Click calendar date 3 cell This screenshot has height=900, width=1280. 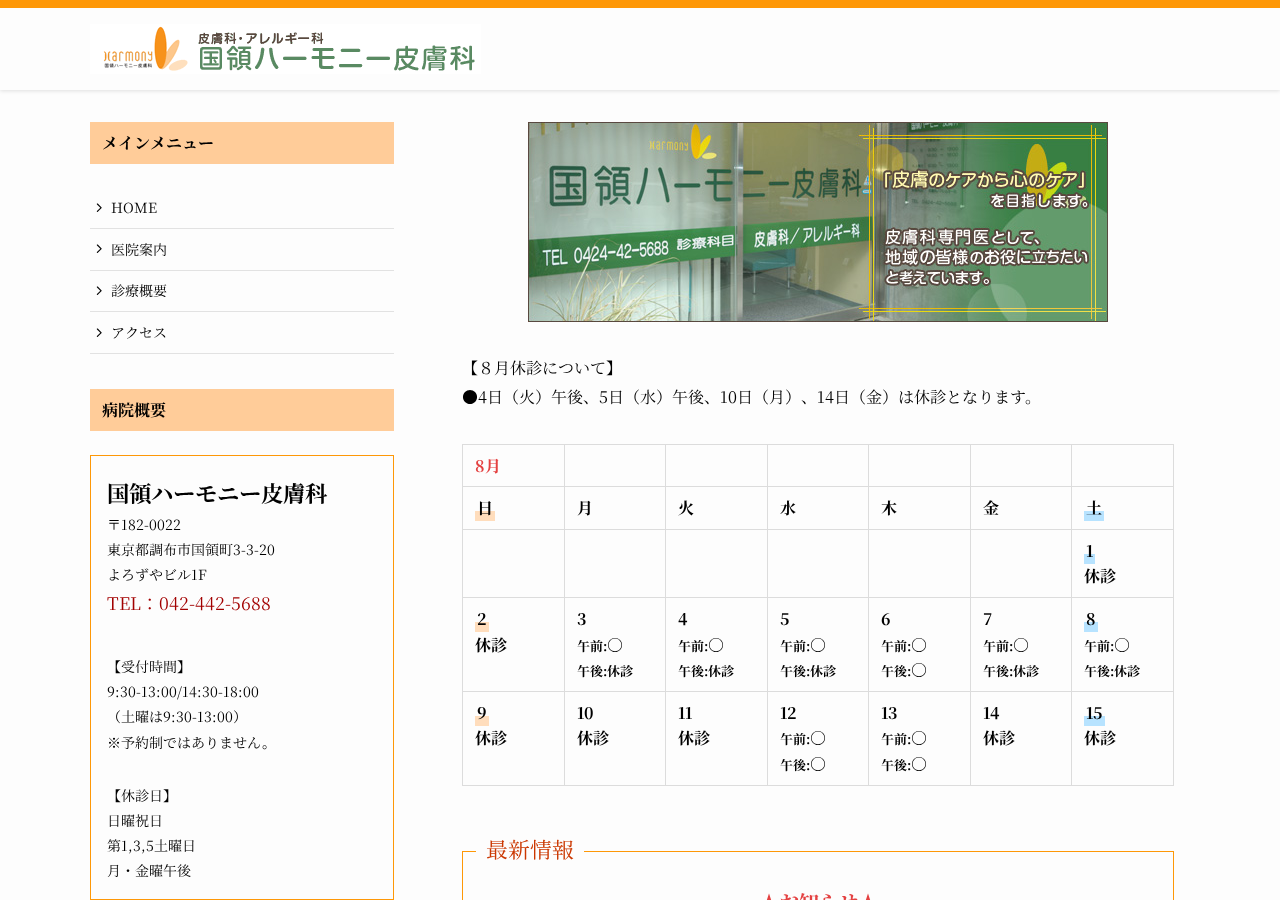(615, 645)
